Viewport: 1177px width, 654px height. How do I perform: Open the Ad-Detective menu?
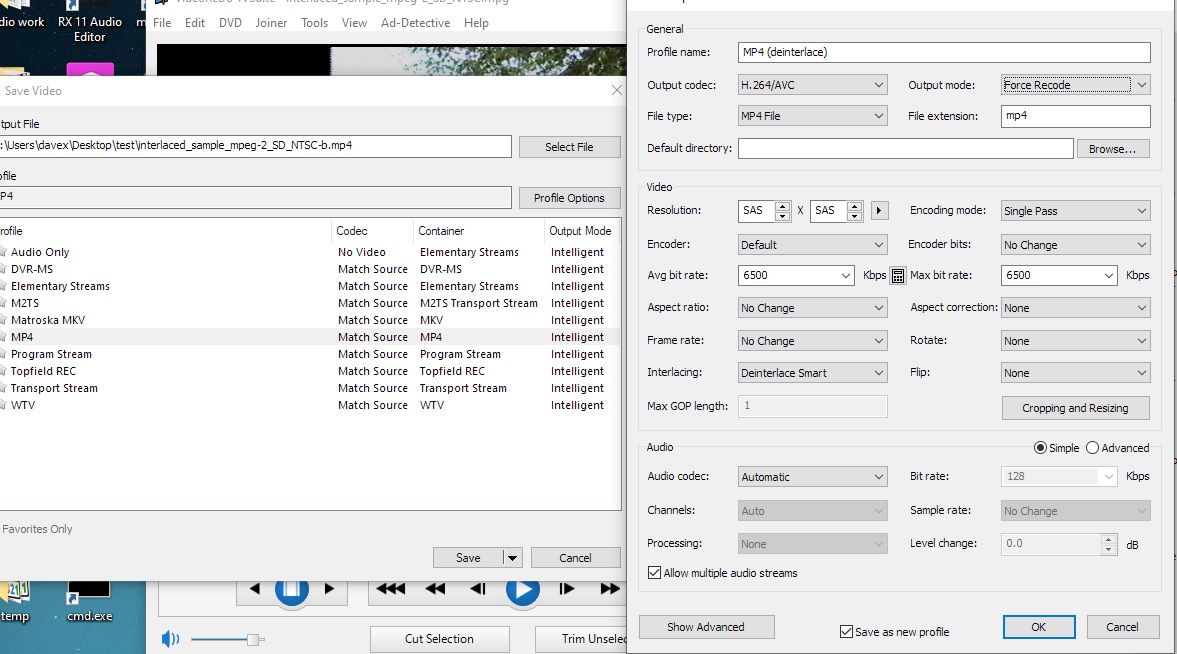pos(415,23)
